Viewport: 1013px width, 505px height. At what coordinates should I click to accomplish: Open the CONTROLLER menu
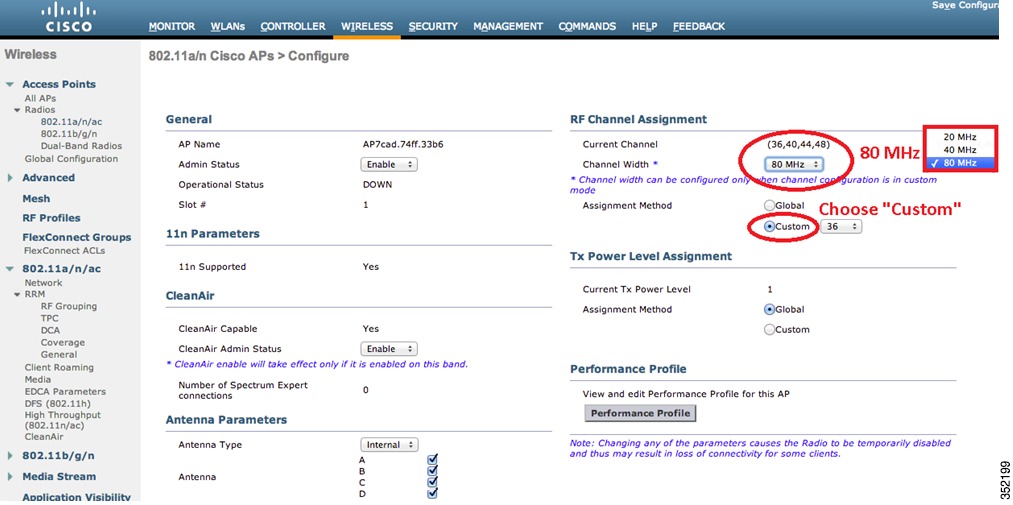[293, 26]
